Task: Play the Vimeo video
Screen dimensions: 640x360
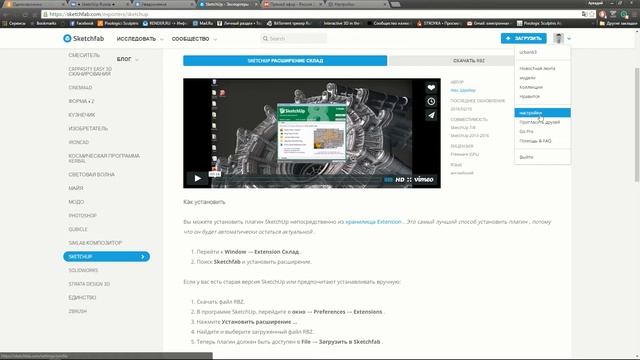Action: (197, 178)
